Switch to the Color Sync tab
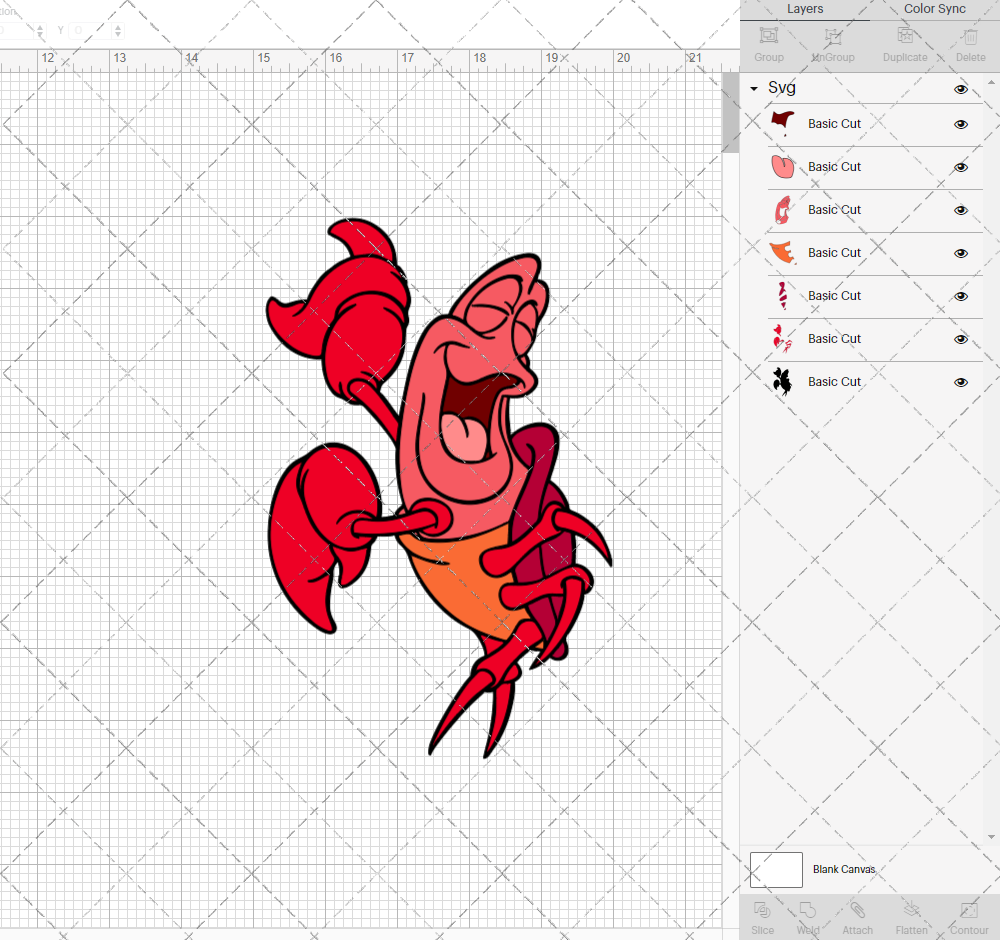This screenshot has width=1000, height=940. tap(933, 9)
